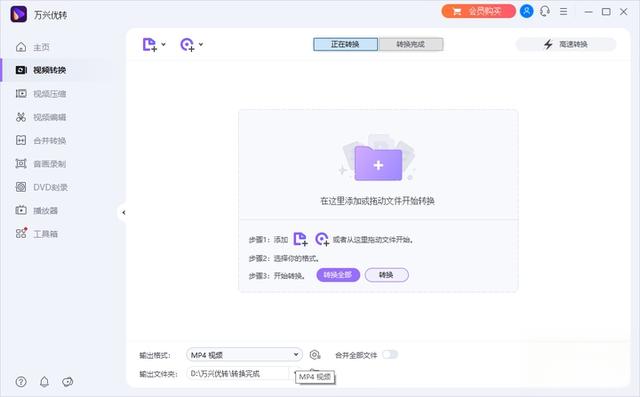Click the player icon in sidebar
Image resolution: width=640 pixels, height=397 pixels.
[x=21, y=210]
